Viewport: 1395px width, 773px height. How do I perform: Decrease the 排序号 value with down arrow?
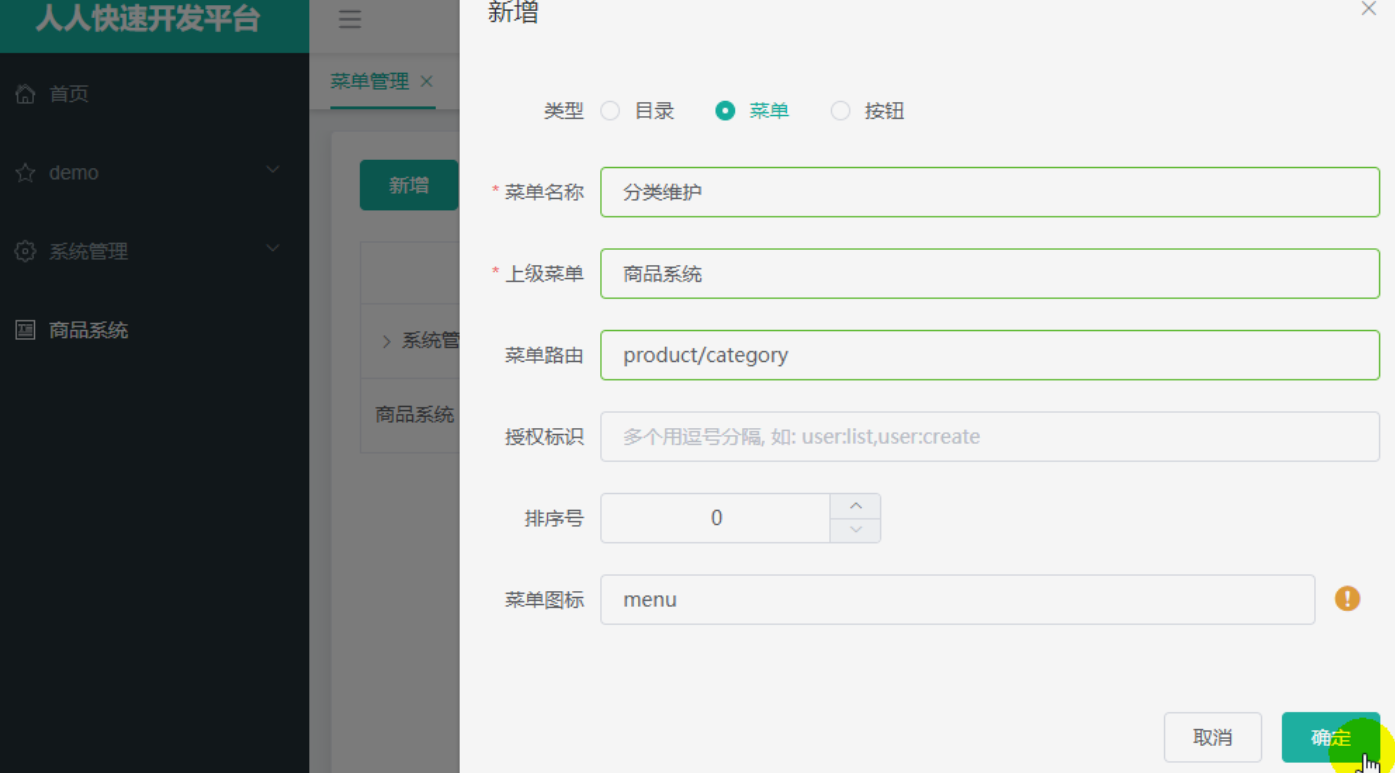pyautogui.click(x=855, y=530)
